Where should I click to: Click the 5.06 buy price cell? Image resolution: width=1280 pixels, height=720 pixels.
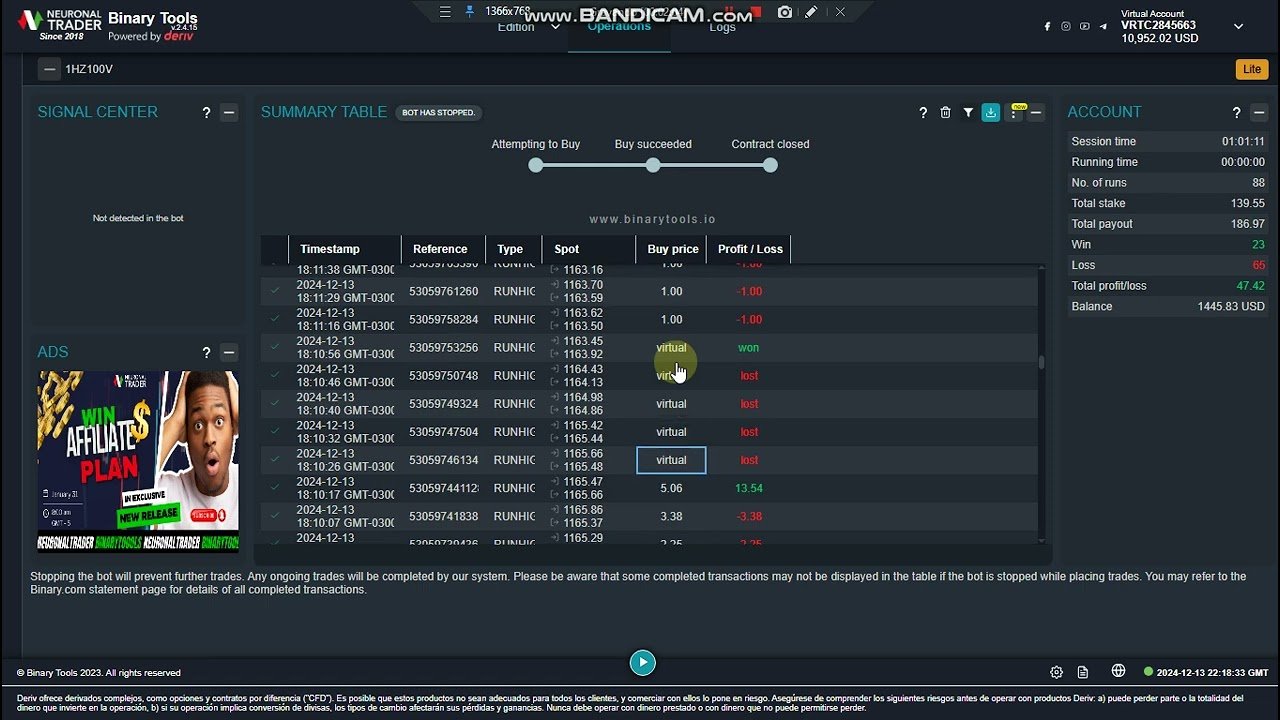point(671,488)
